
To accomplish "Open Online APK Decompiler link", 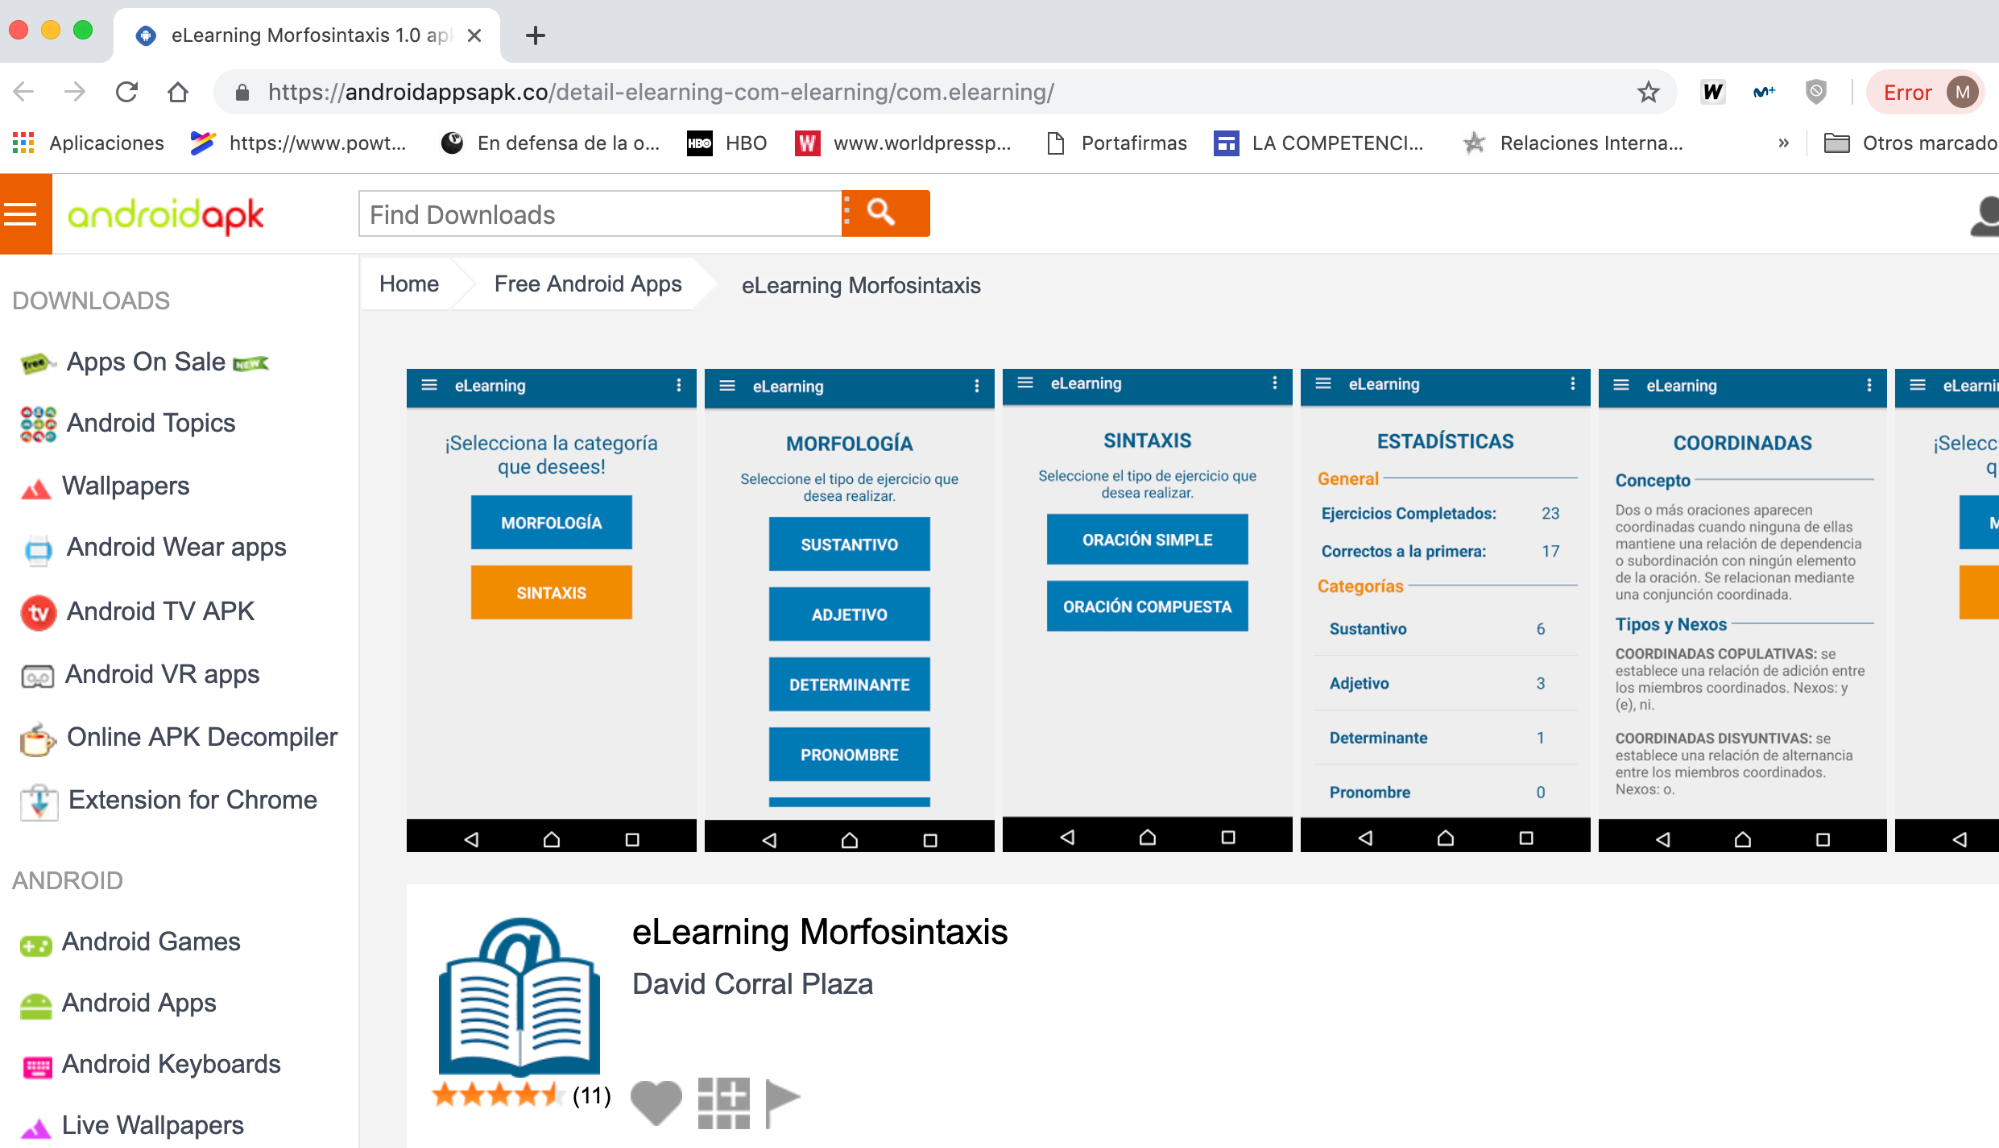I will 201,738.
